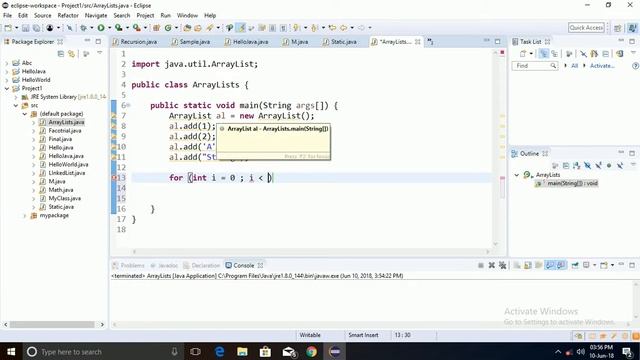Toggle Categorized view in Task List toolbar
This screenshot has height=360, width=640.
tap(544, 53)
